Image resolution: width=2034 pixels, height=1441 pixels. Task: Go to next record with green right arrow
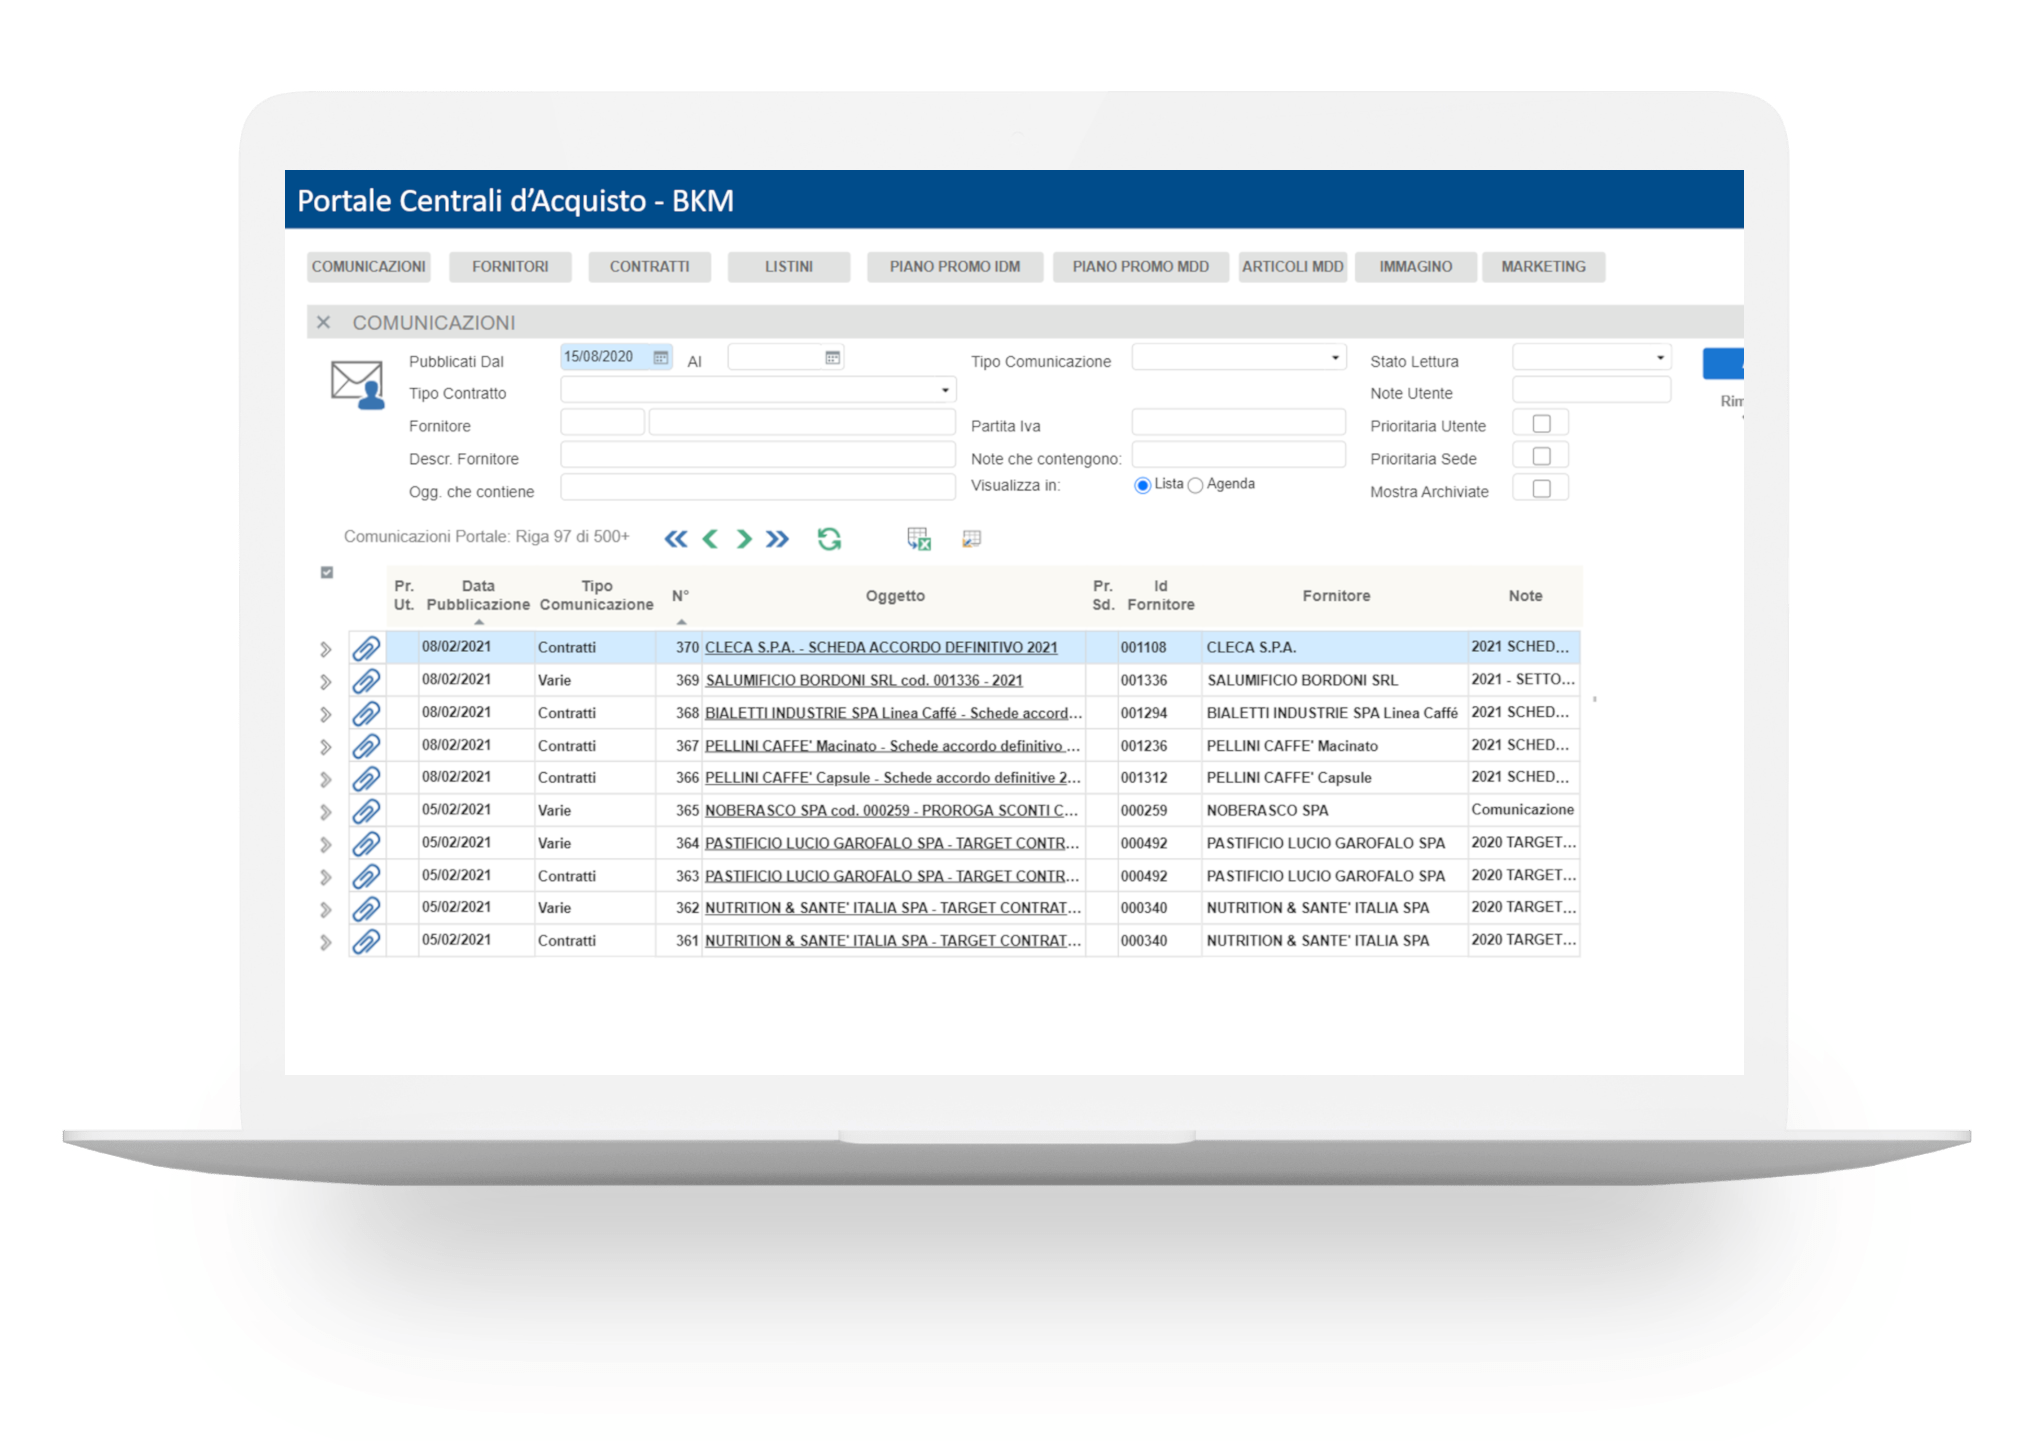(744, 539)
